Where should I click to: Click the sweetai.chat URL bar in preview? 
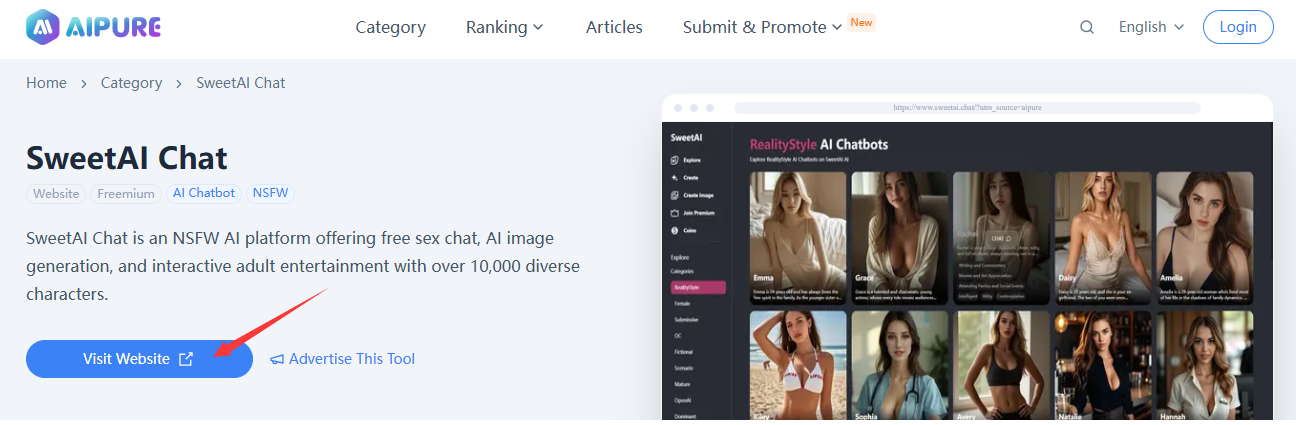[967, 107]
